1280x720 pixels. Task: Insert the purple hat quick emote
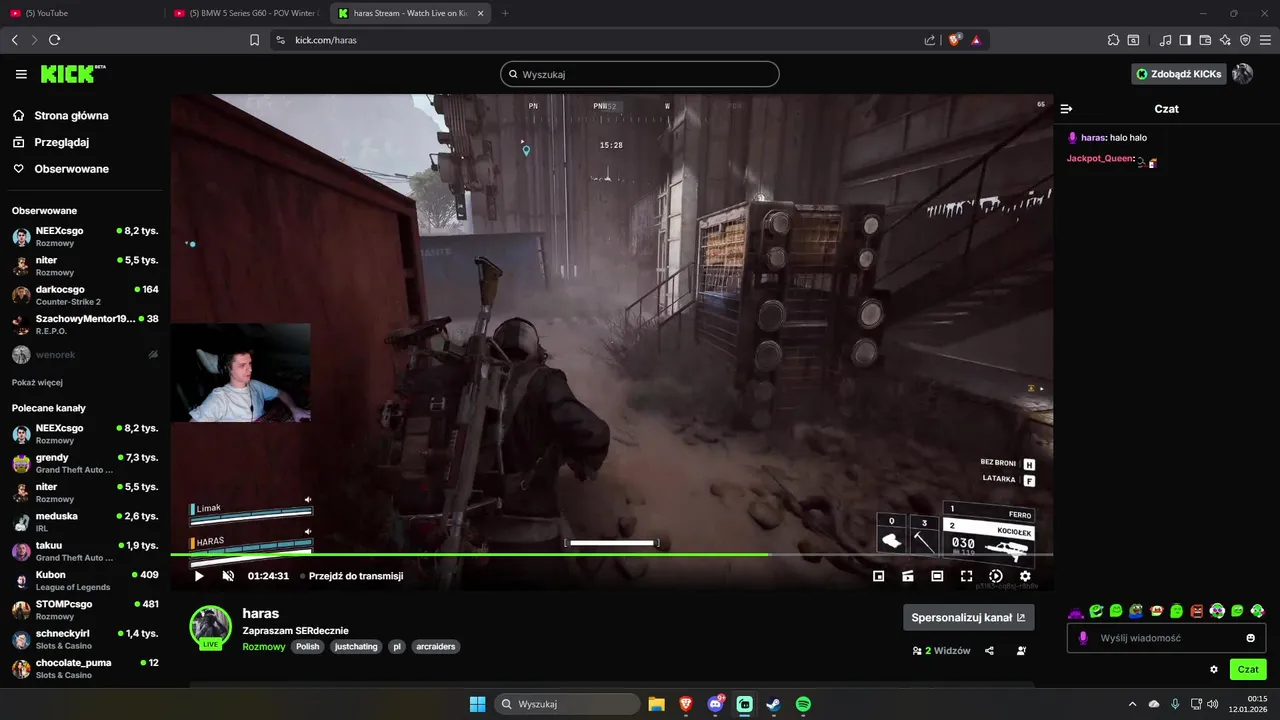[1076, 611]
